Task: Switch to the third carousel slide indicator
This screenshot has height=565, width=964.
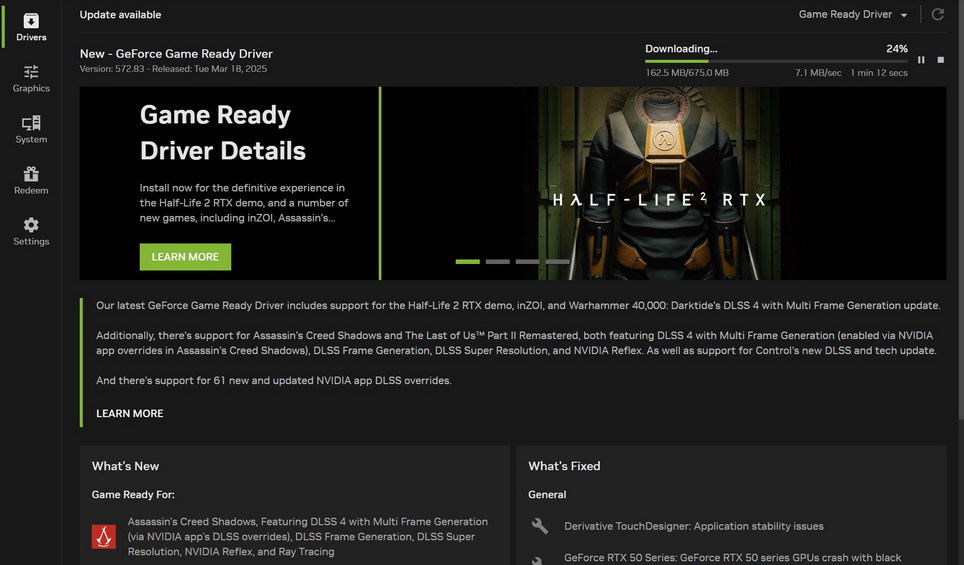Action: pyautogui.click(x=527, y=261)
